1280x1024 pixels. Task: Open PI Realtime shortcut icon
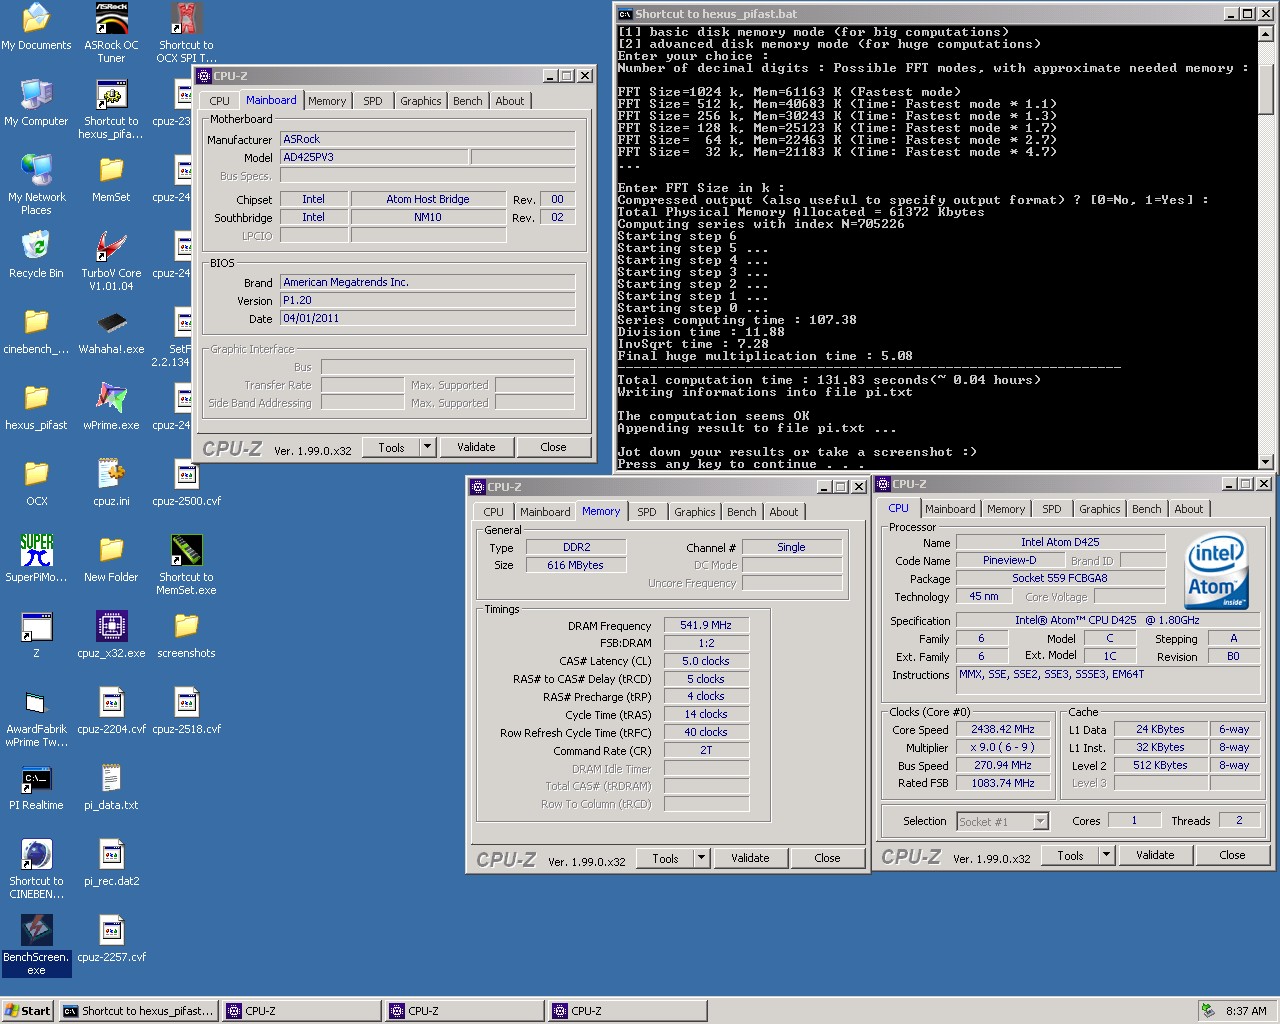pos(36,787)
